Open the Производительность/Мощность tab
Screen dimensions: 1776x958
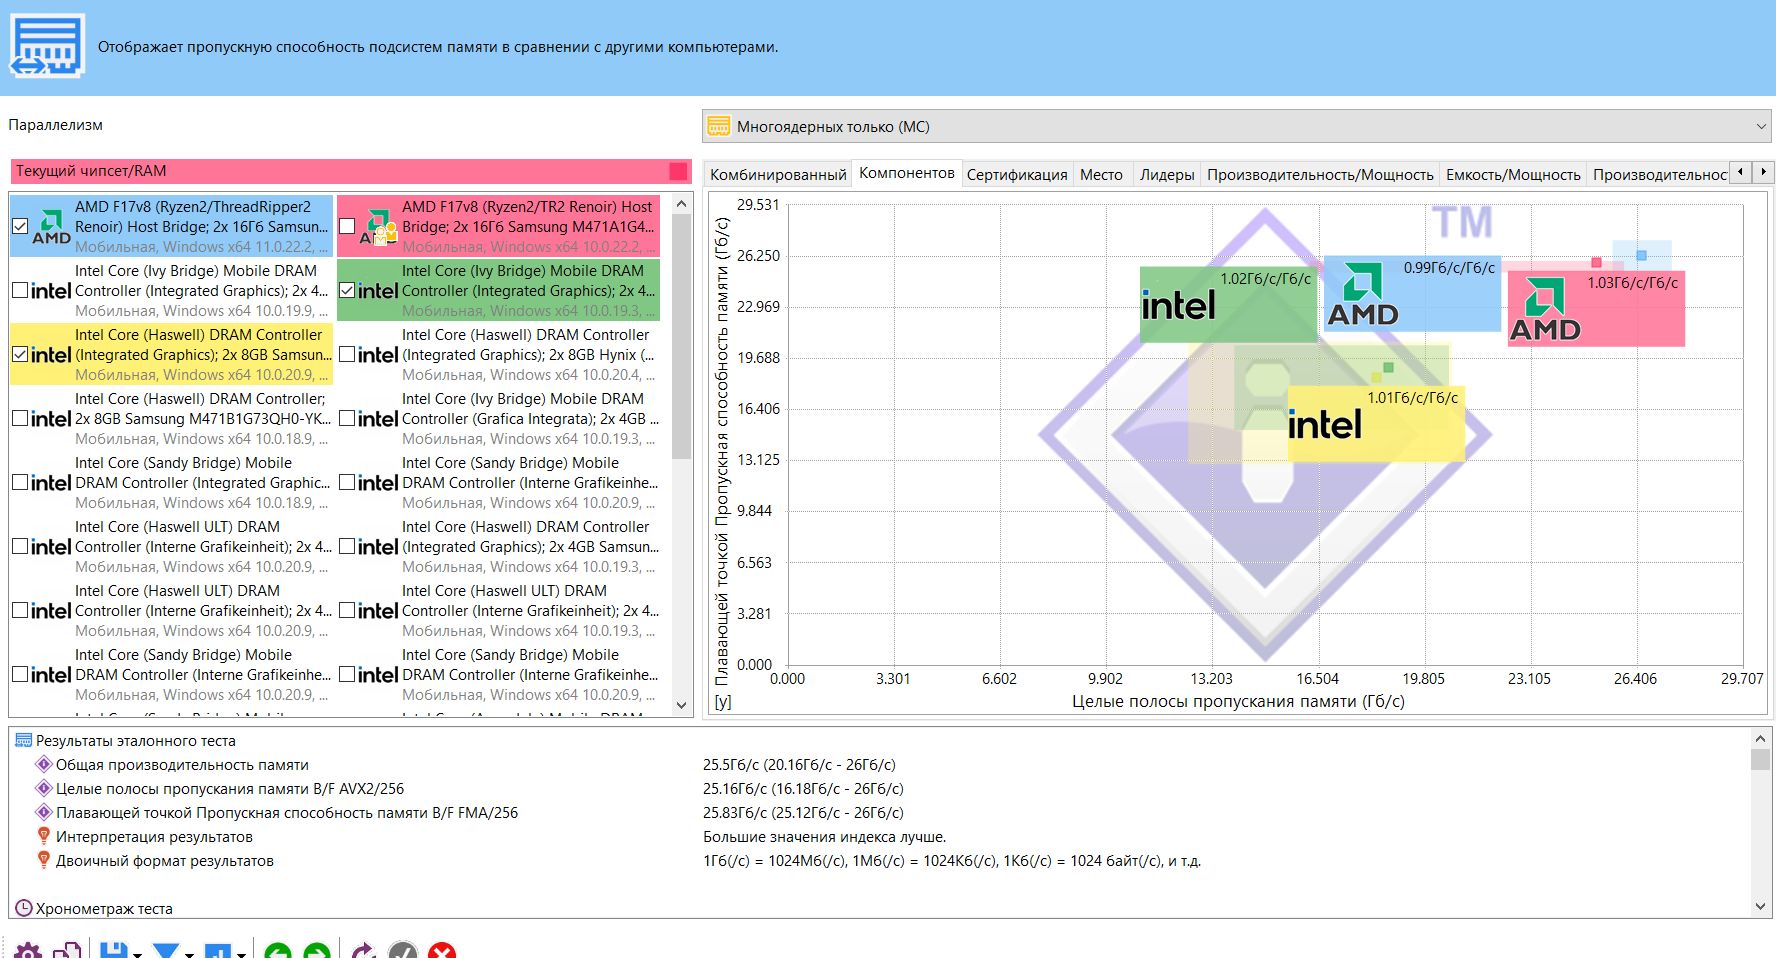tap(1320, 174)
